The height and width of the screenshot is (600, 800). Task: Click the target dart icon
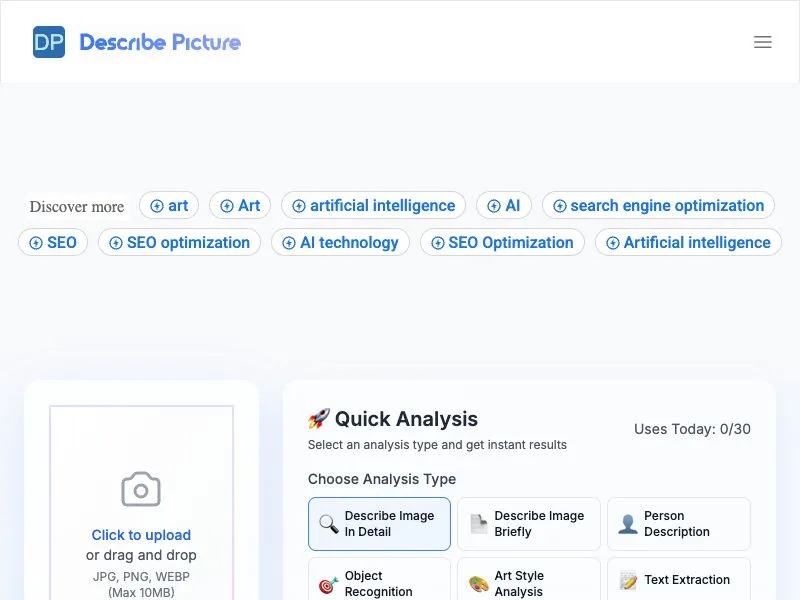click(329, 585)
